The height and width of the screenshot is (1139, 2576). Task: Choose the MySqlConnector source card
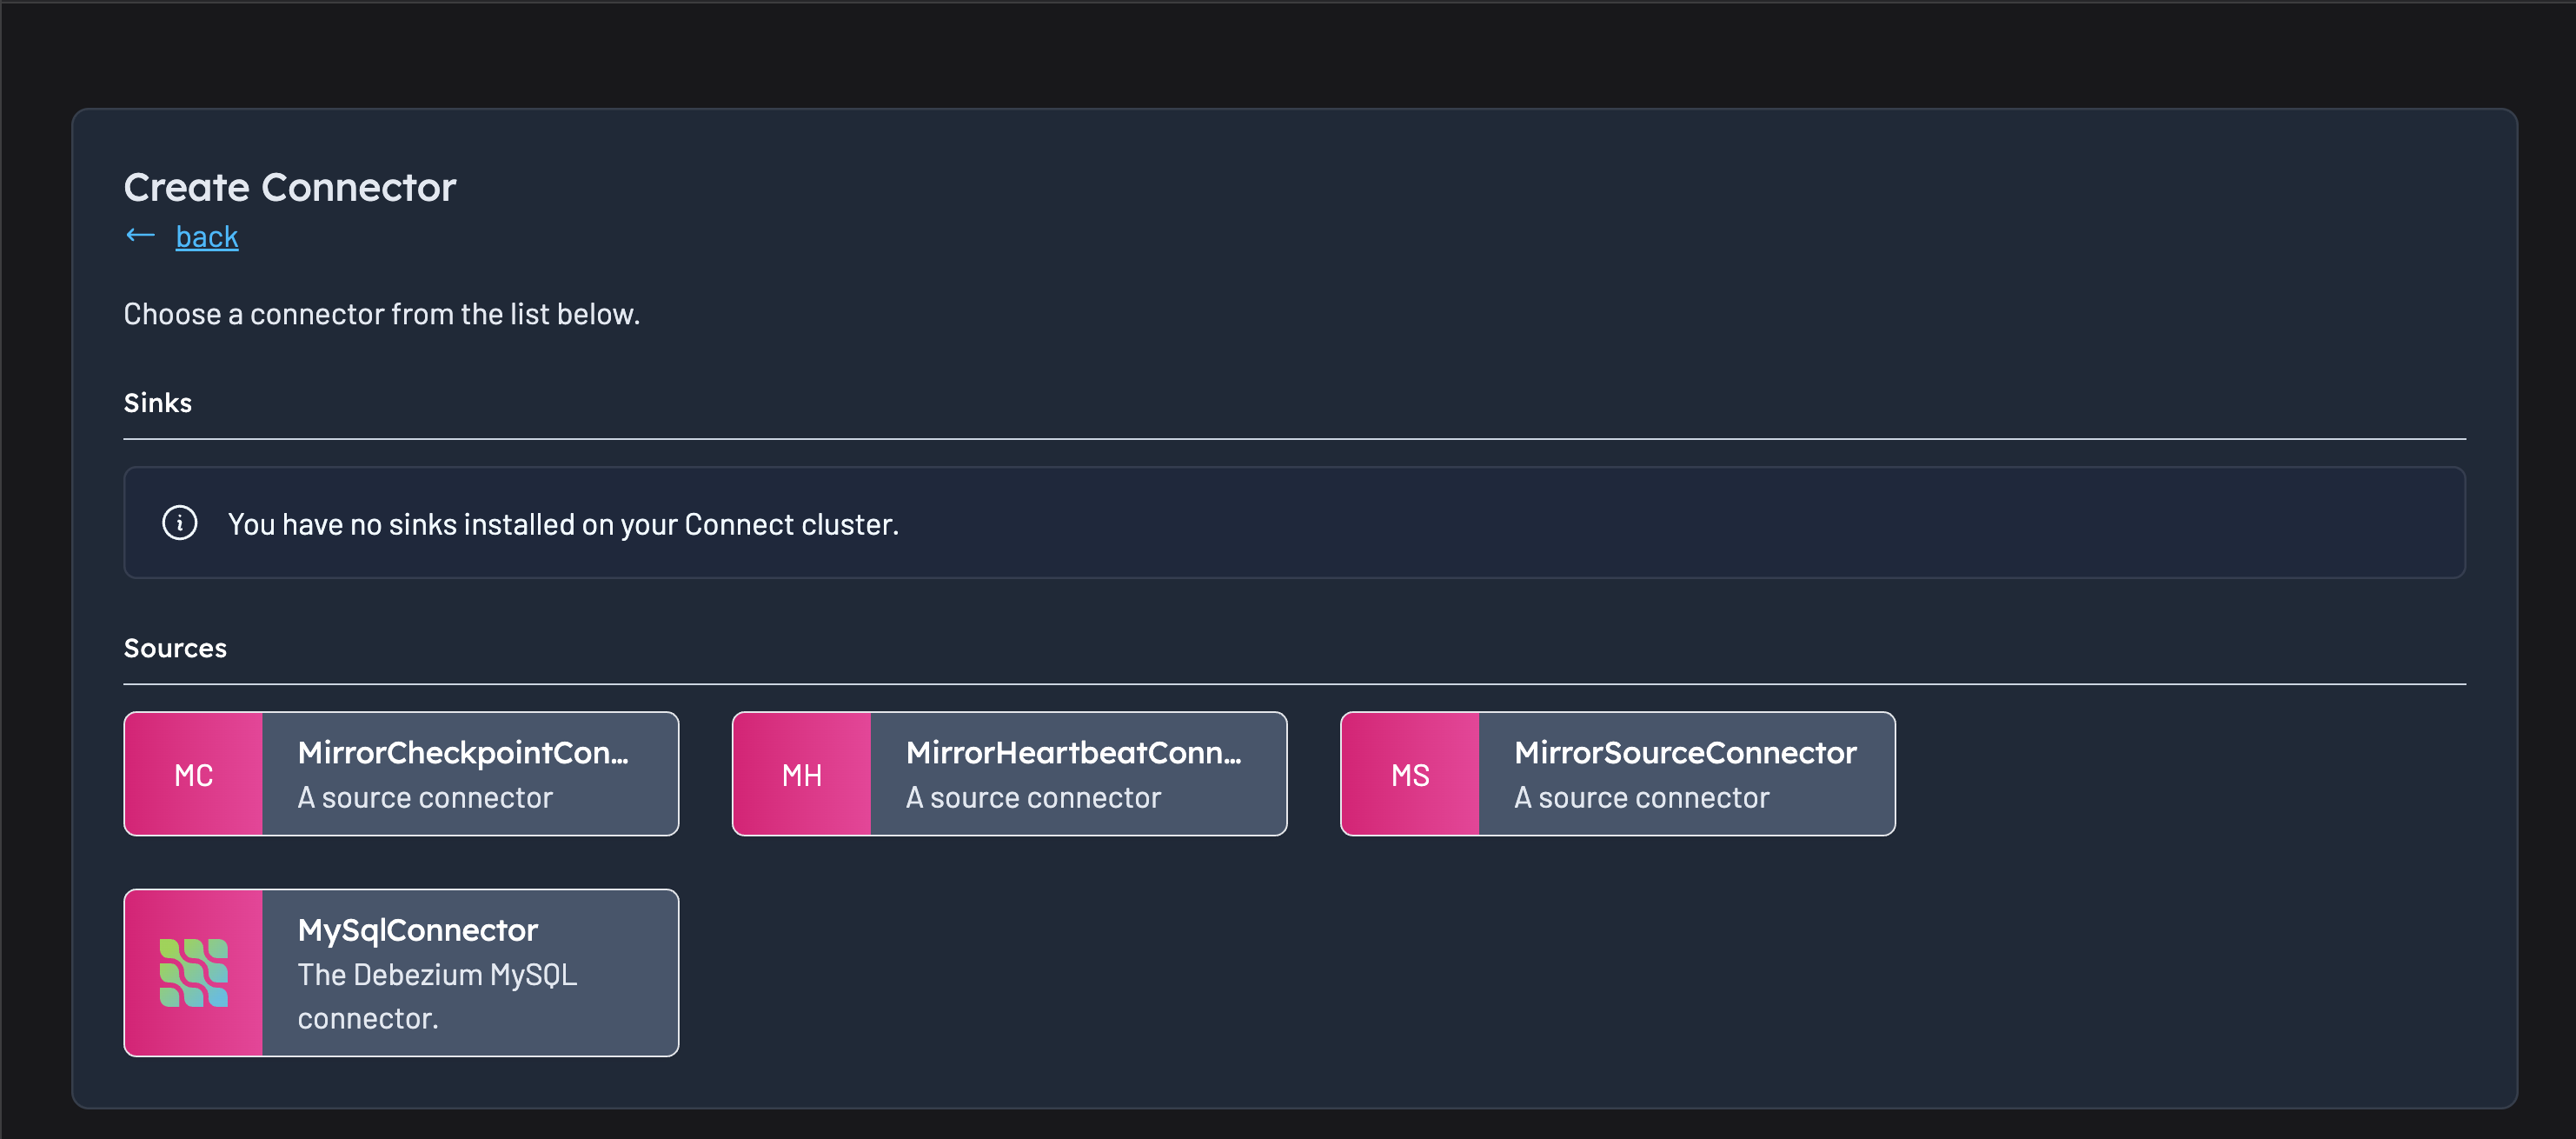[x=400, y=972]
